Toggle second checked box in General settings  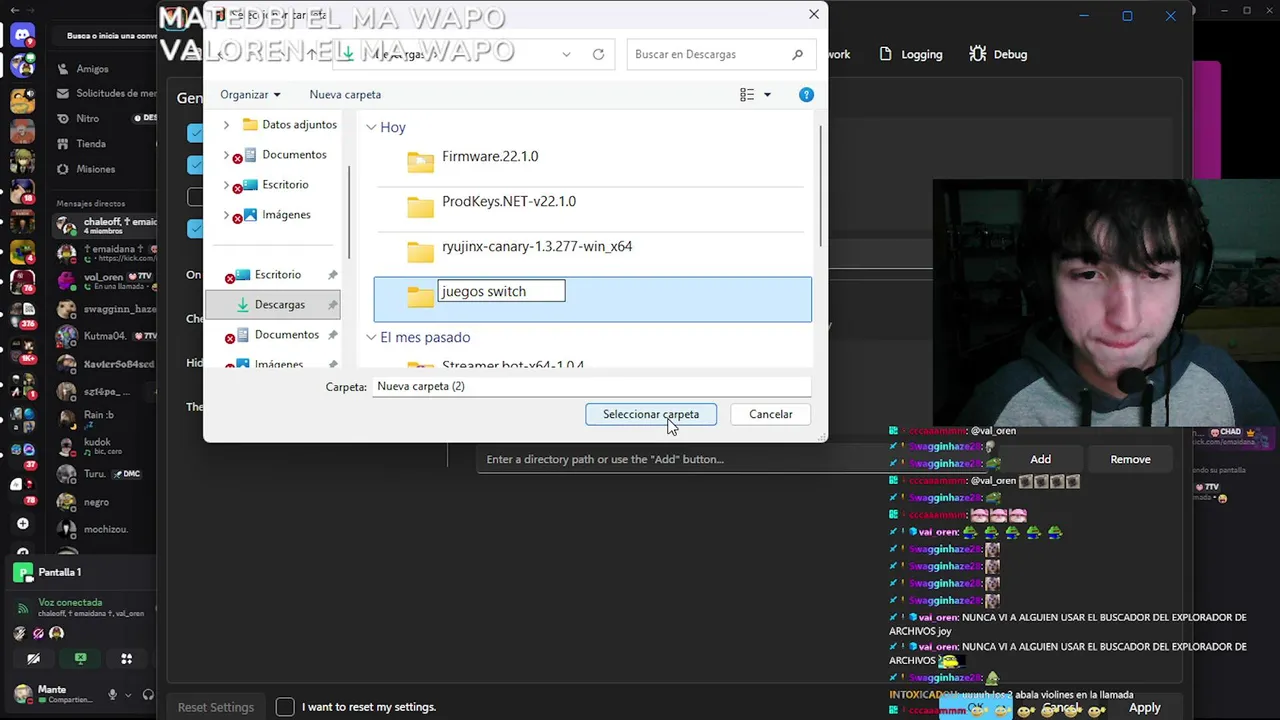click(195, 165)
